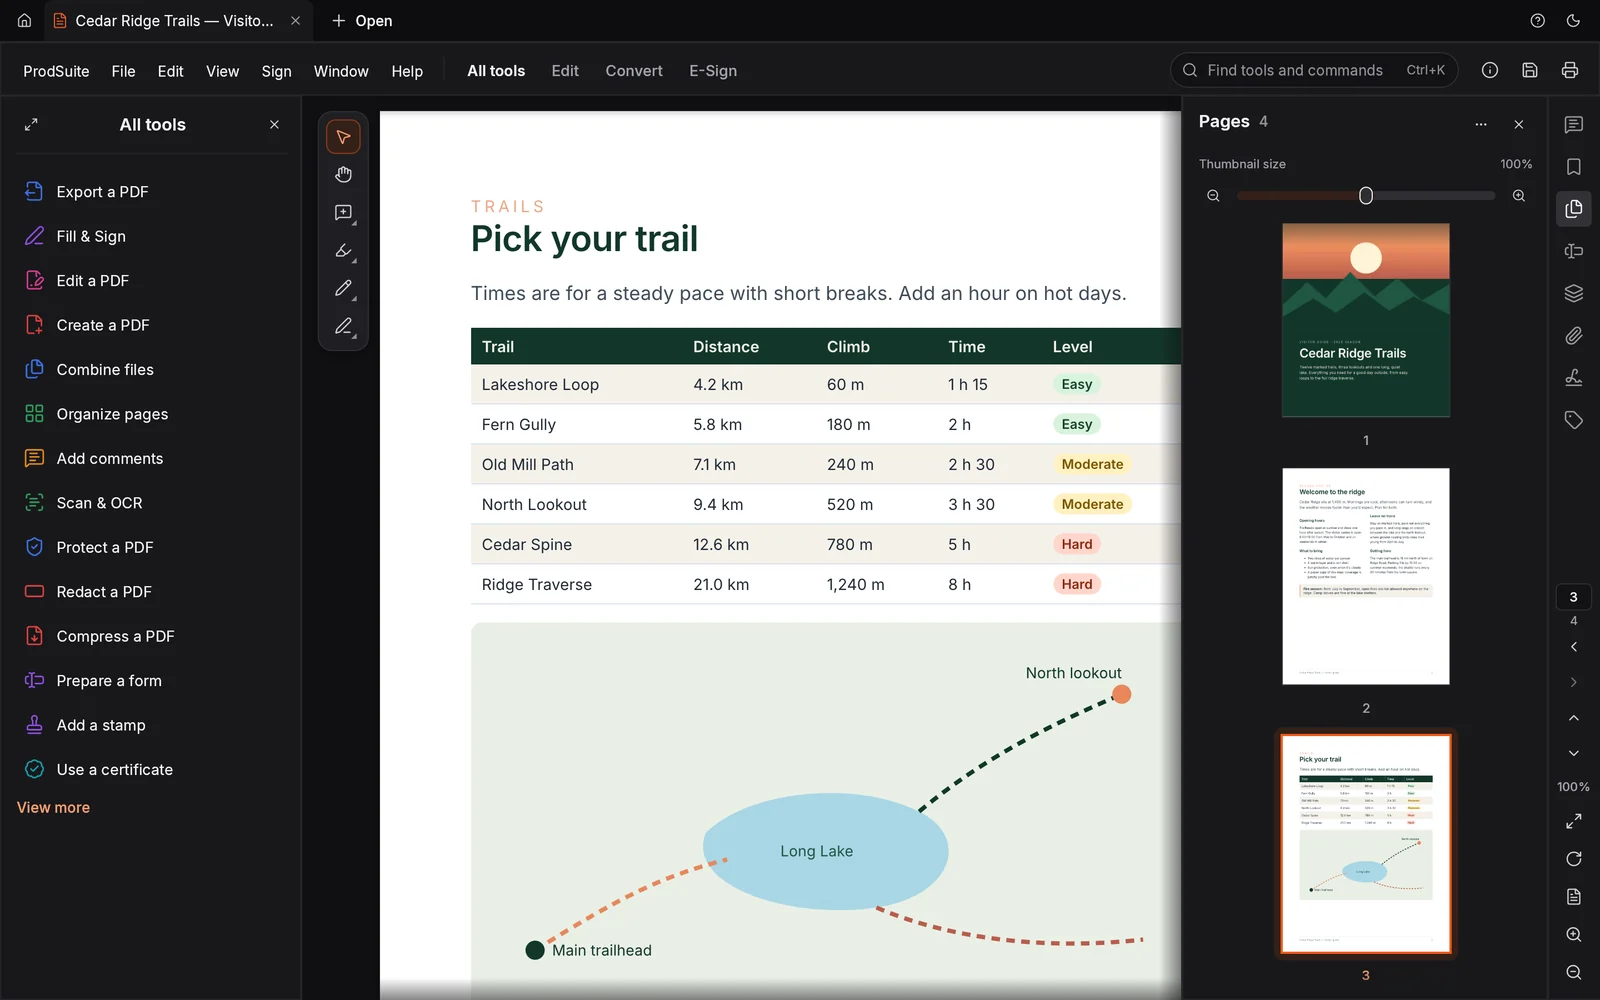Open attachments paperclip panel
1600x1000 pixels.
click(1574, 336)
